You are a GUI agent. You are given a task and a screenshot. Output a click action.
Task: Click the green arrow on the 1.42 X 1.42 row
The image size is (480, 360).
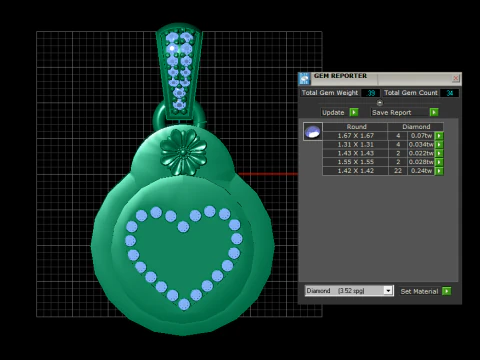tap(439, 171)
